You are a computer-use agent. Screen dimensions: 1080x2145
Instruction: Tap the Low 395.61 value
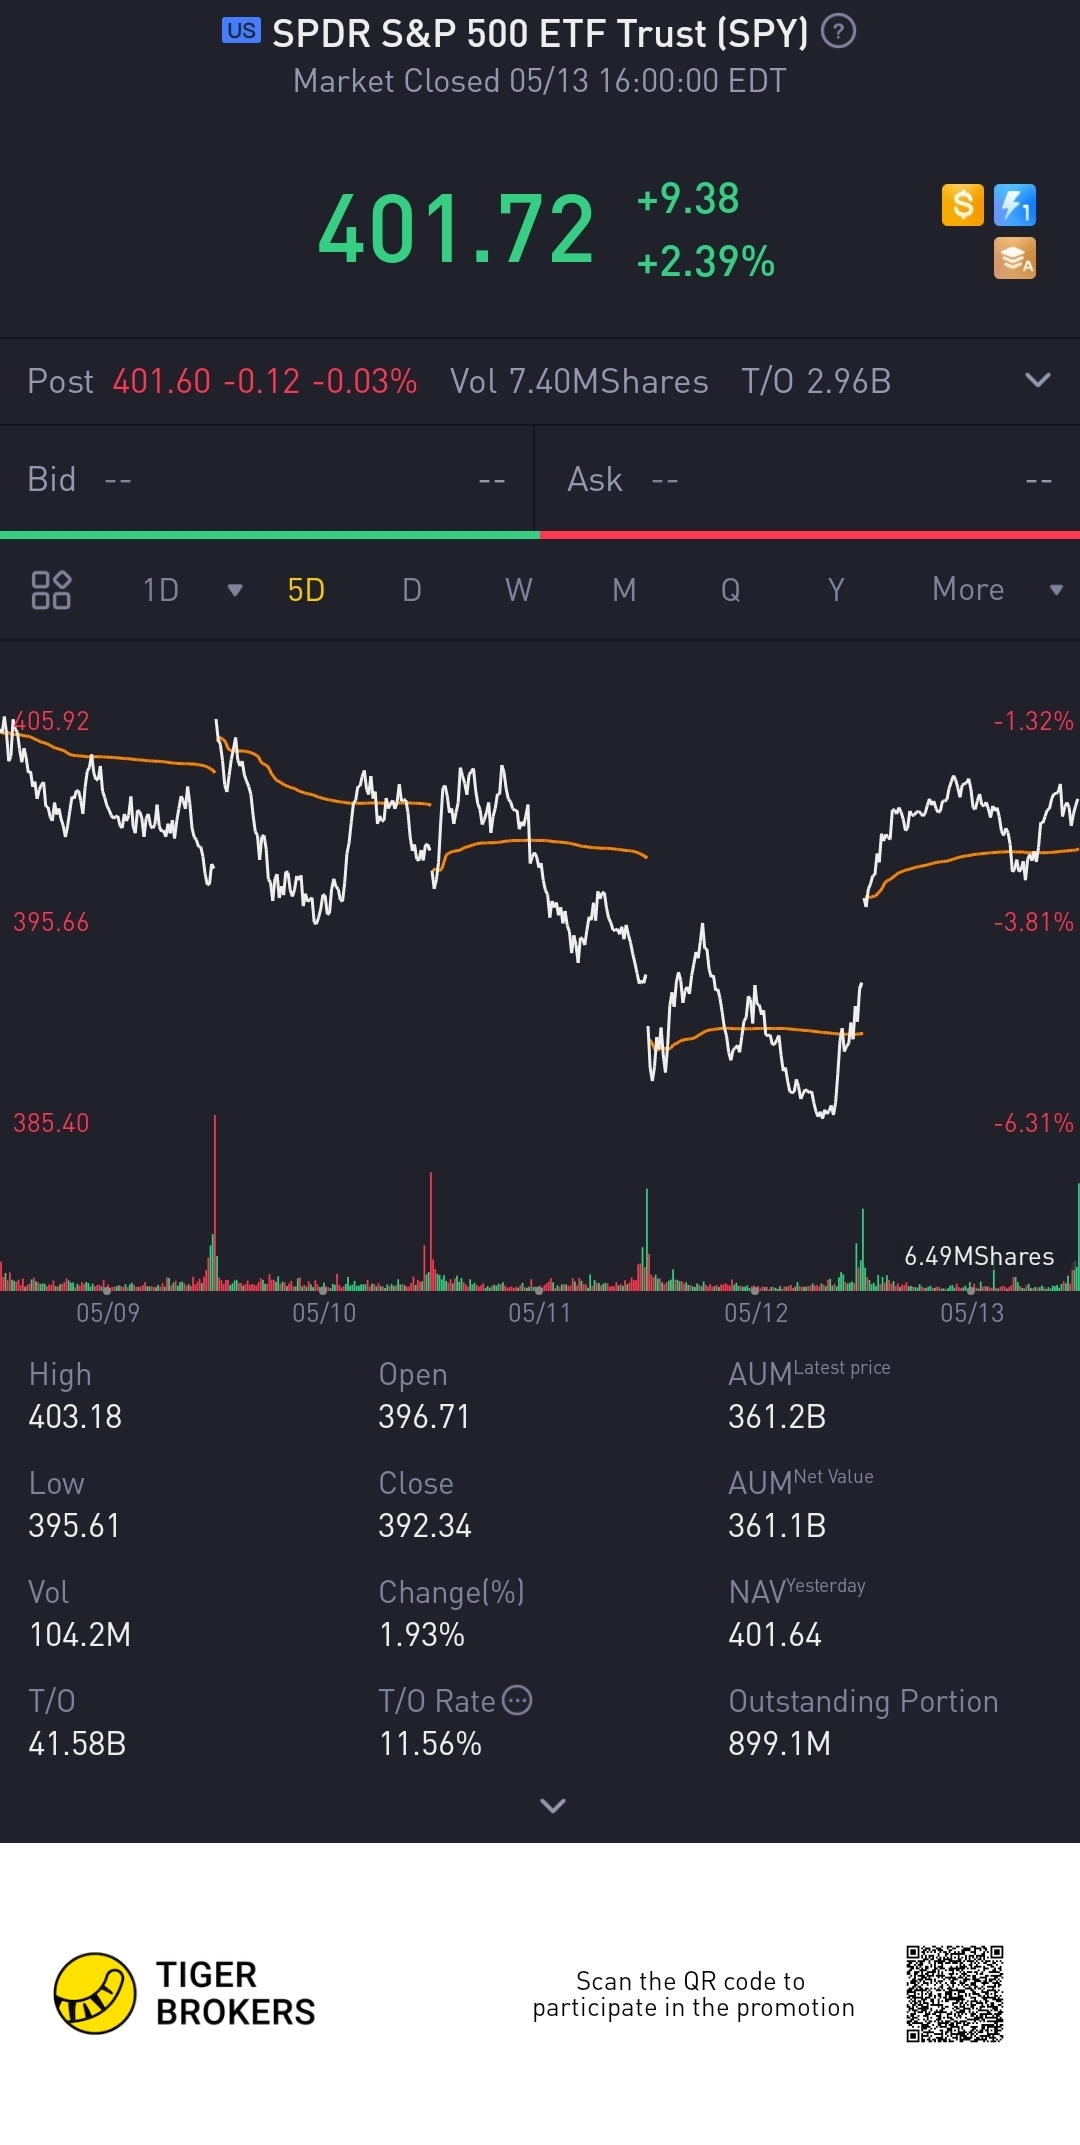pyautogui.click(x=74, y=1526)
